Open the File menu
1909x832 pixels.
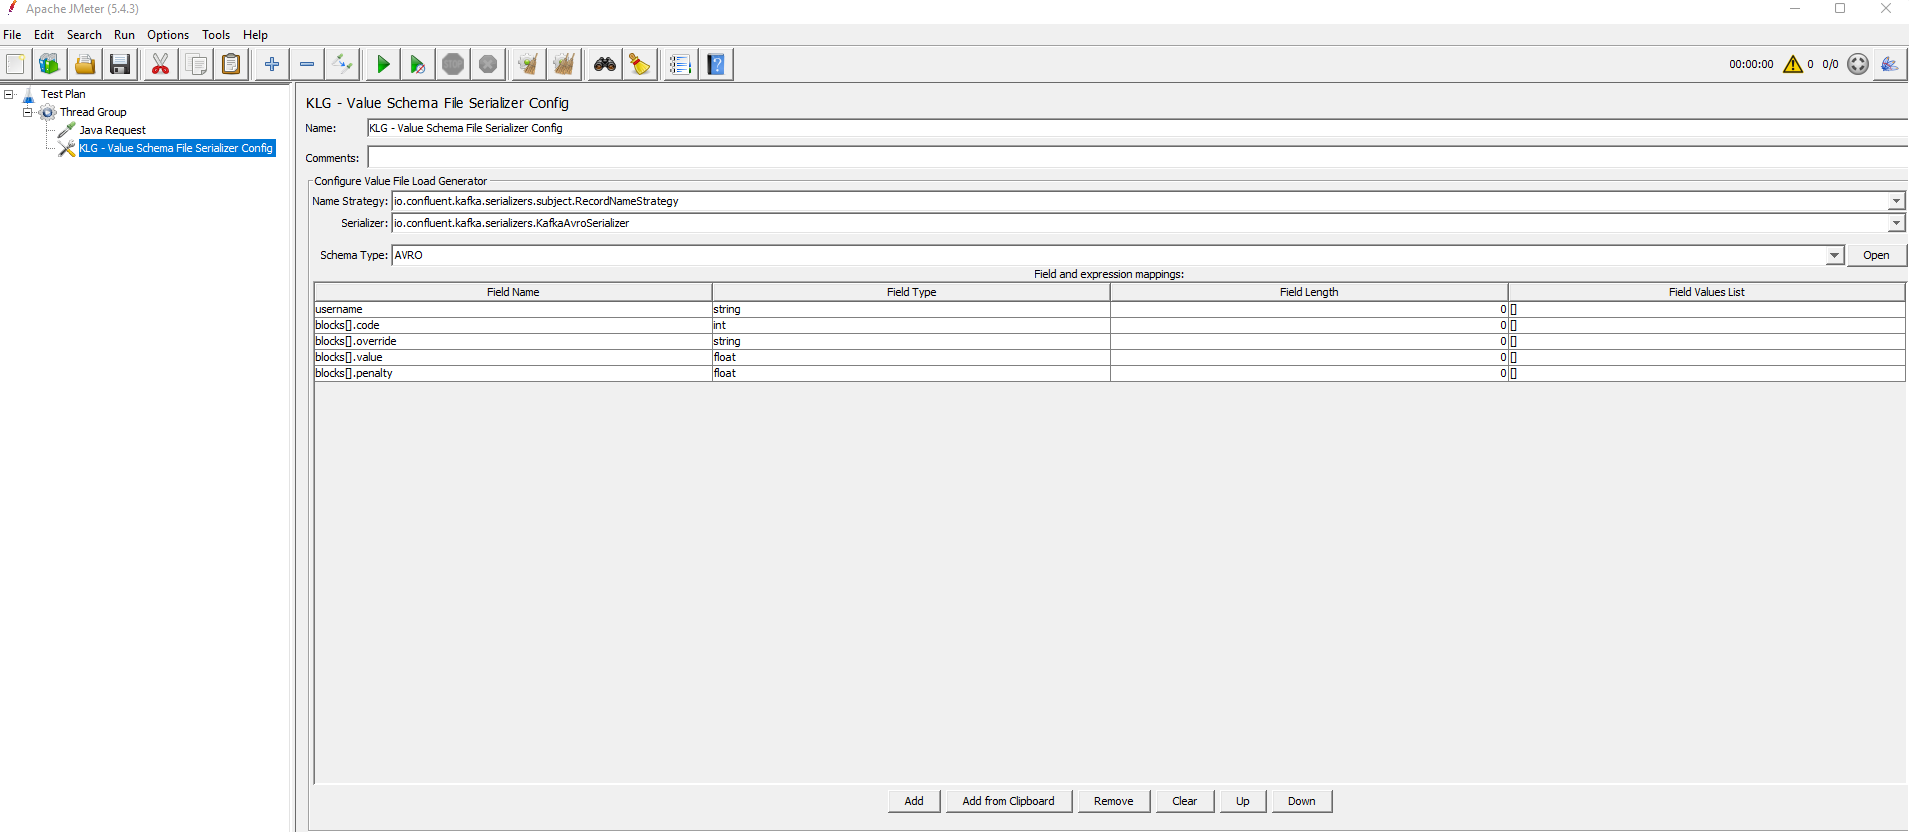coord(12,34)
